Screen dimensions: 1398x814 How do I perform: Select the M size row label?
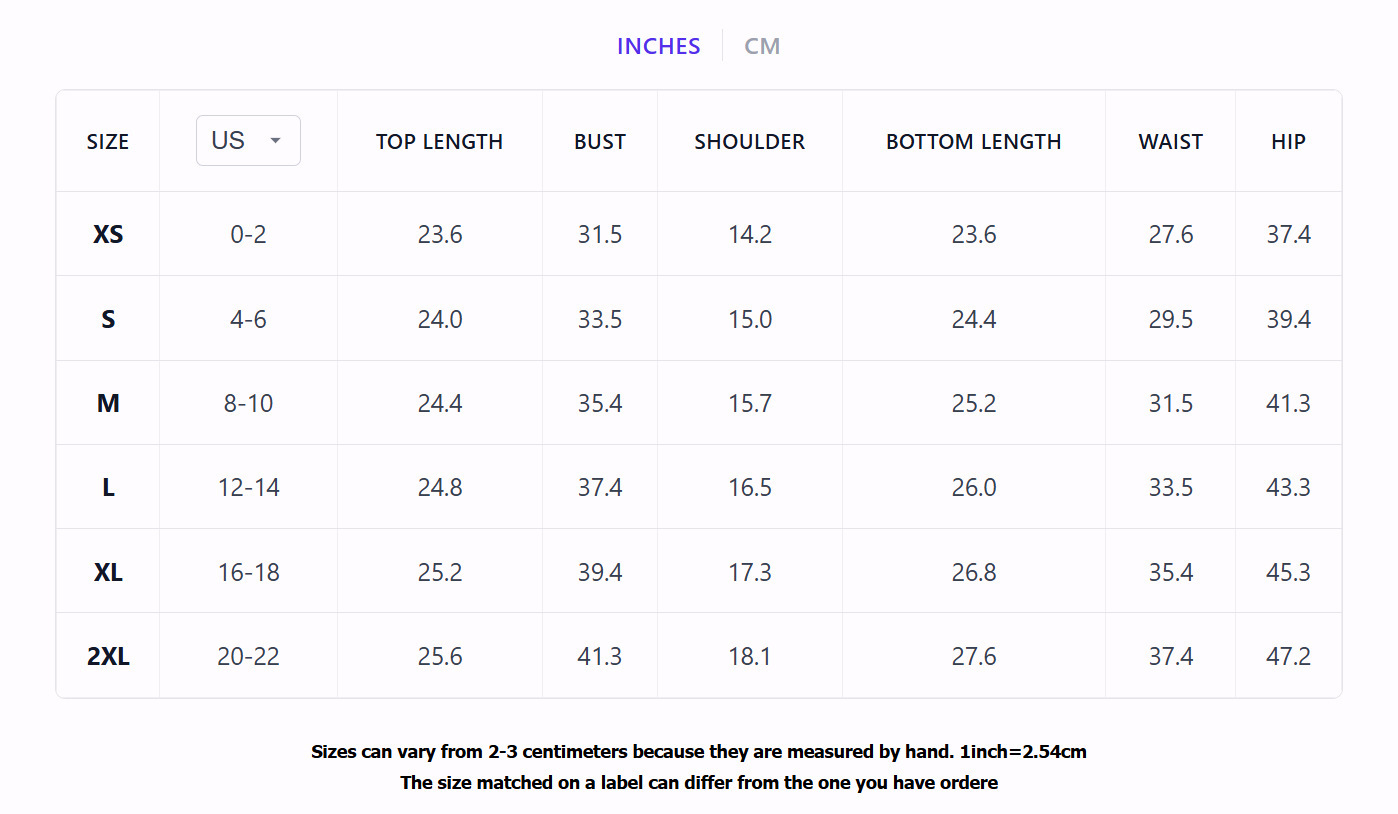(108, 403)
